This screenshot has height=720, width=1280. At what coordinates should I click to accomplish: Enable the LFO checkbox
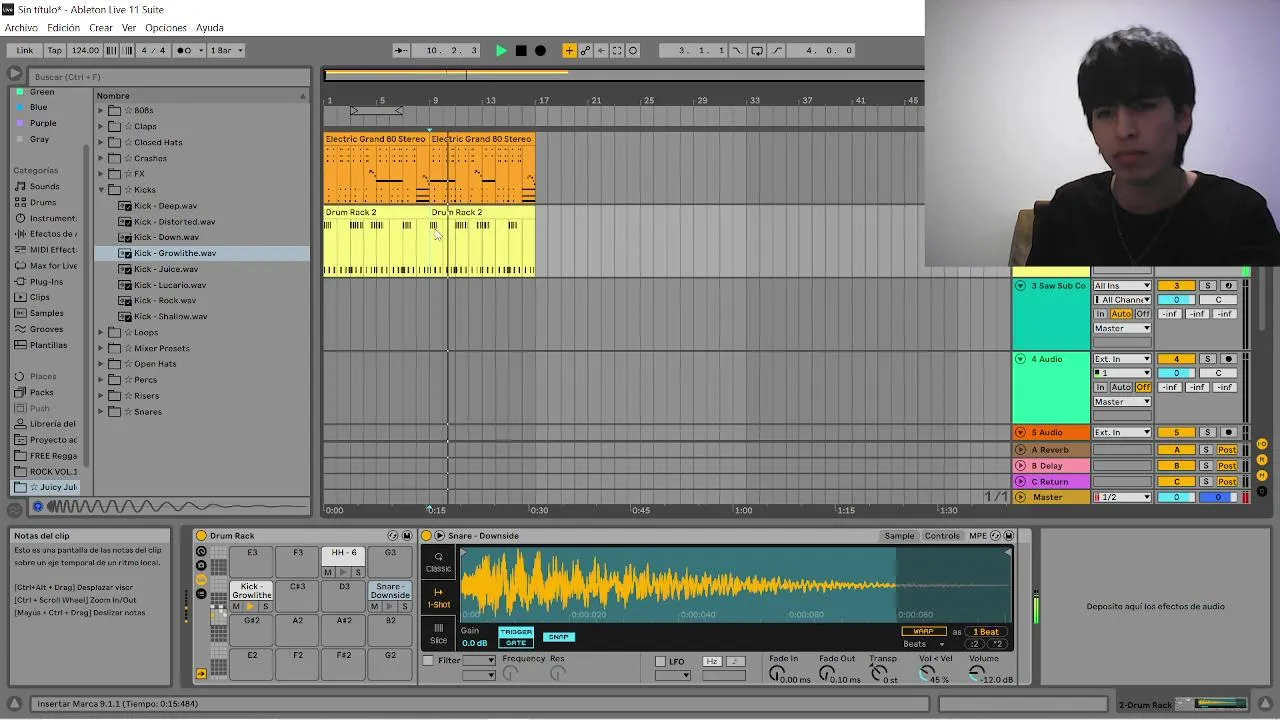tap(660, 662)
